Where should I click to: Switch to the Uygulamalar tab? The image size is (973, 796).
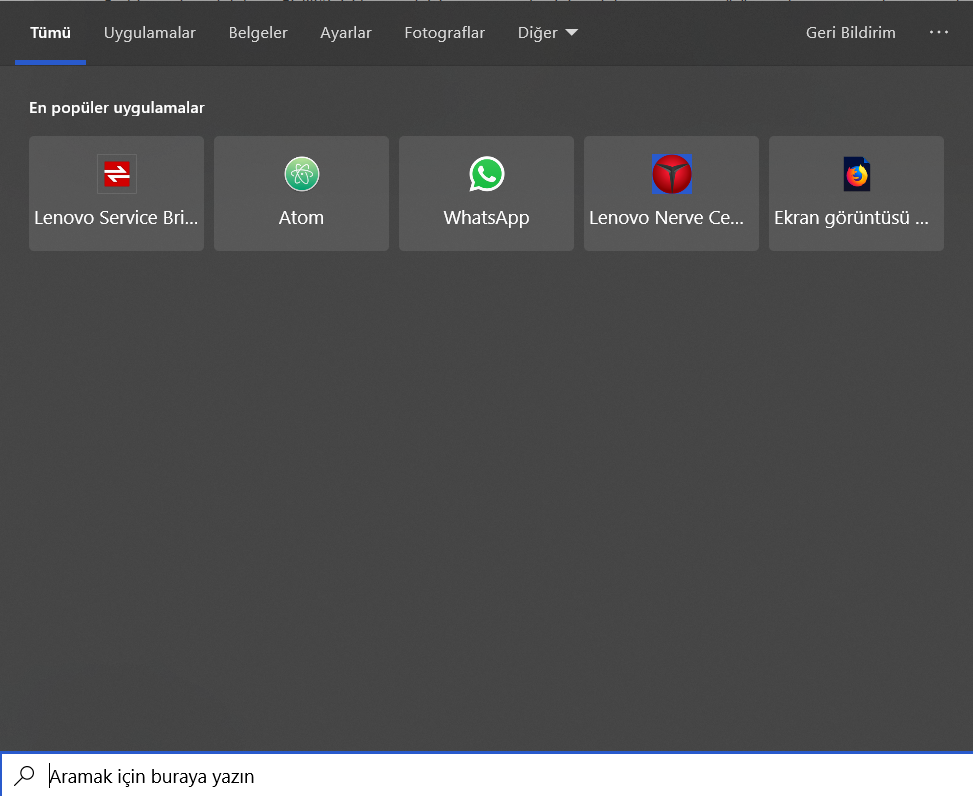[150, 33]
